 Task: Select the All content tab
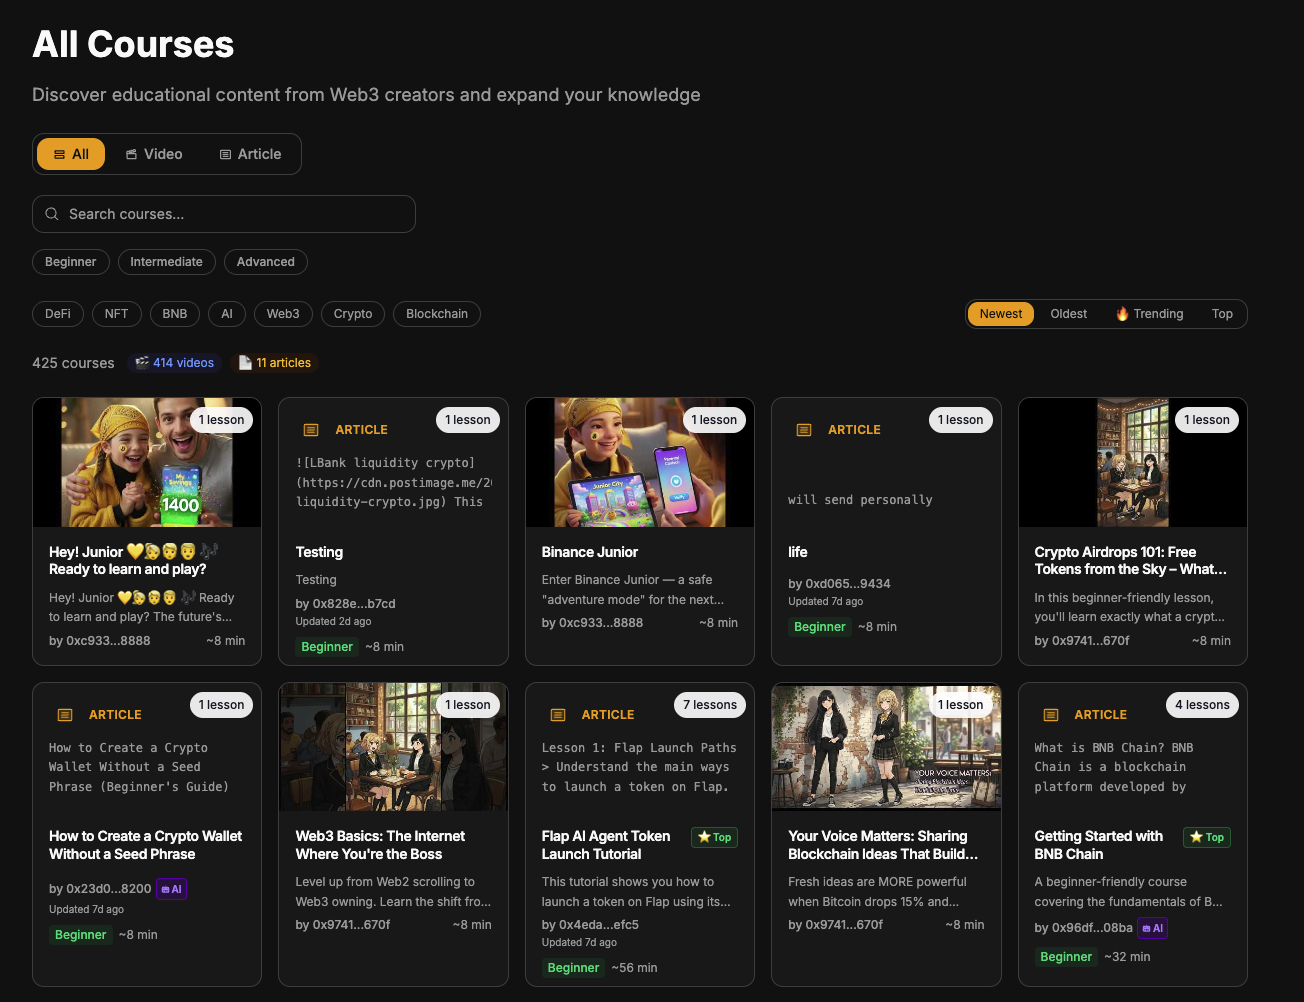(71, 154)
